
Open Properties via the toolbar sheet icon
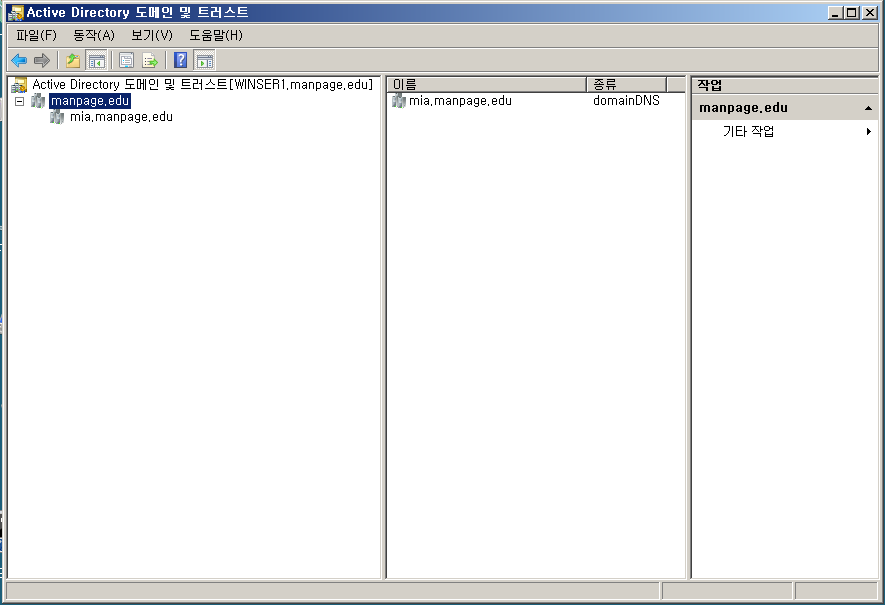tap(126, 60)
